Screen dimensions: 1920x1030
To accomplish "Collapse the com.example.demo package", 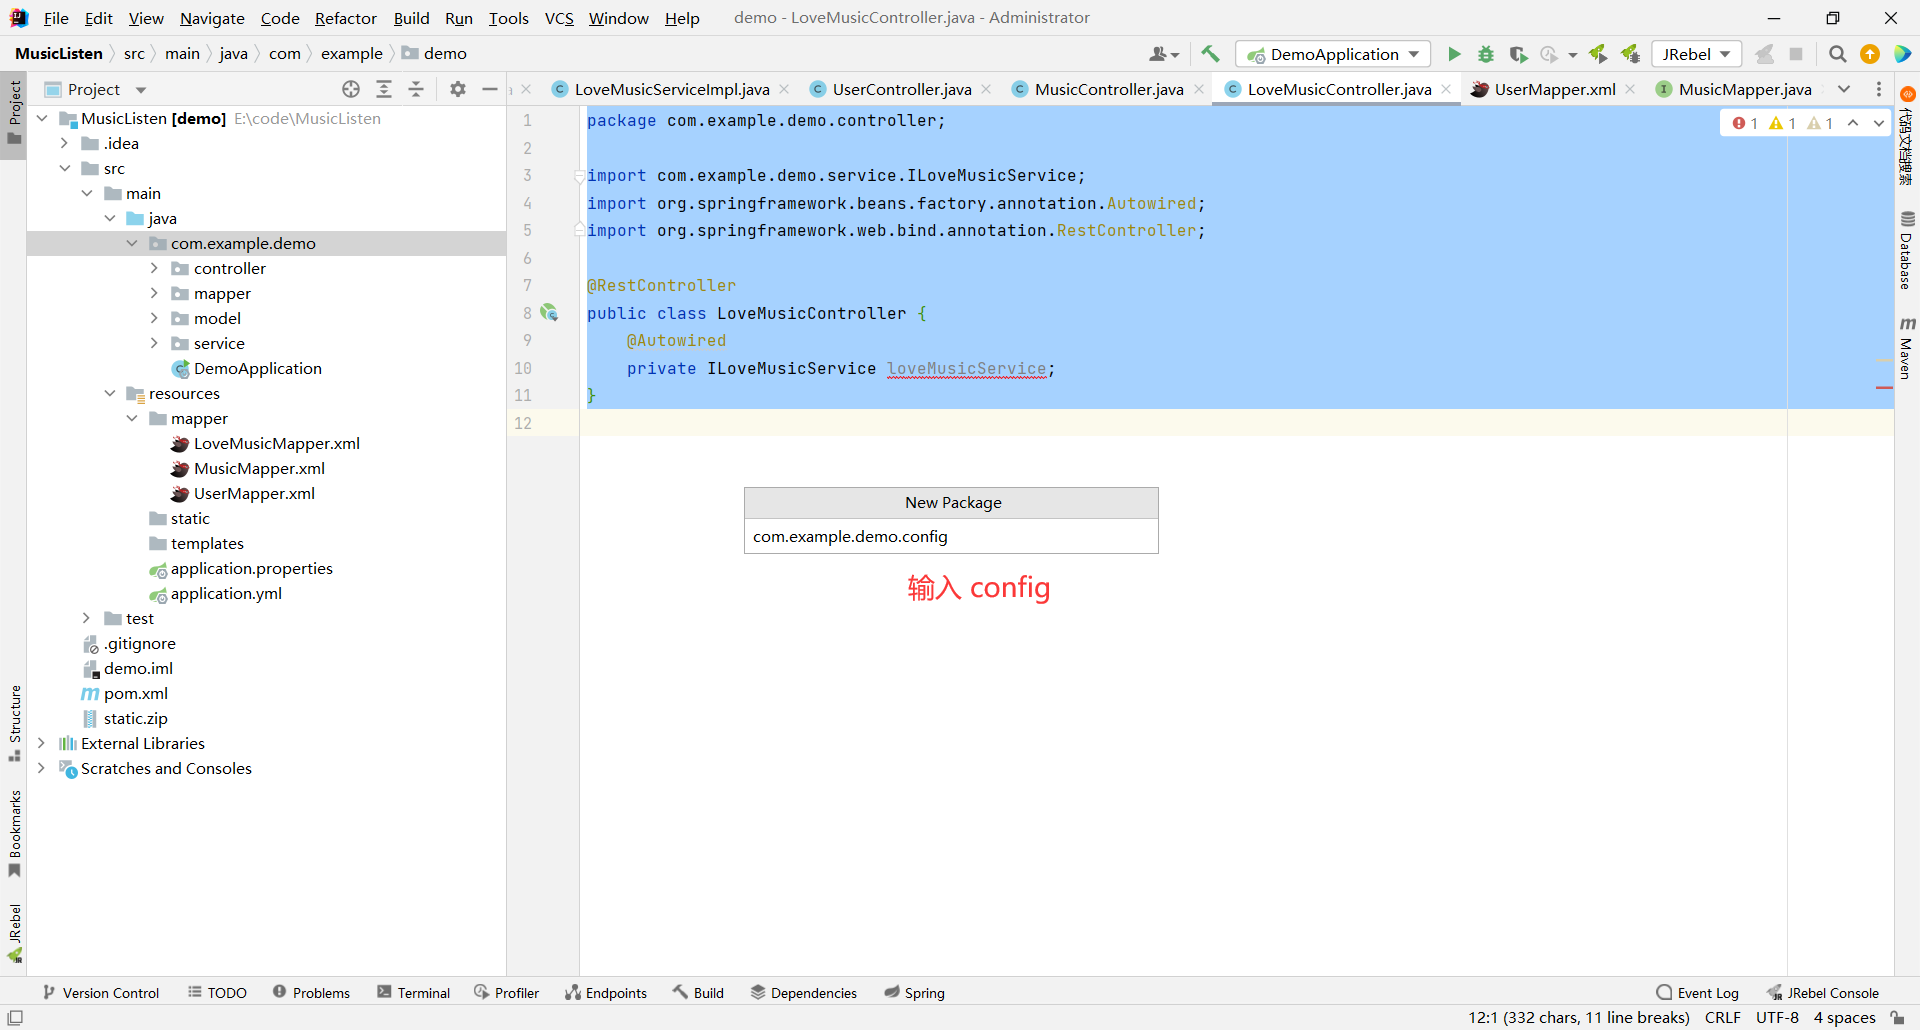I will (x=132, y=243).
